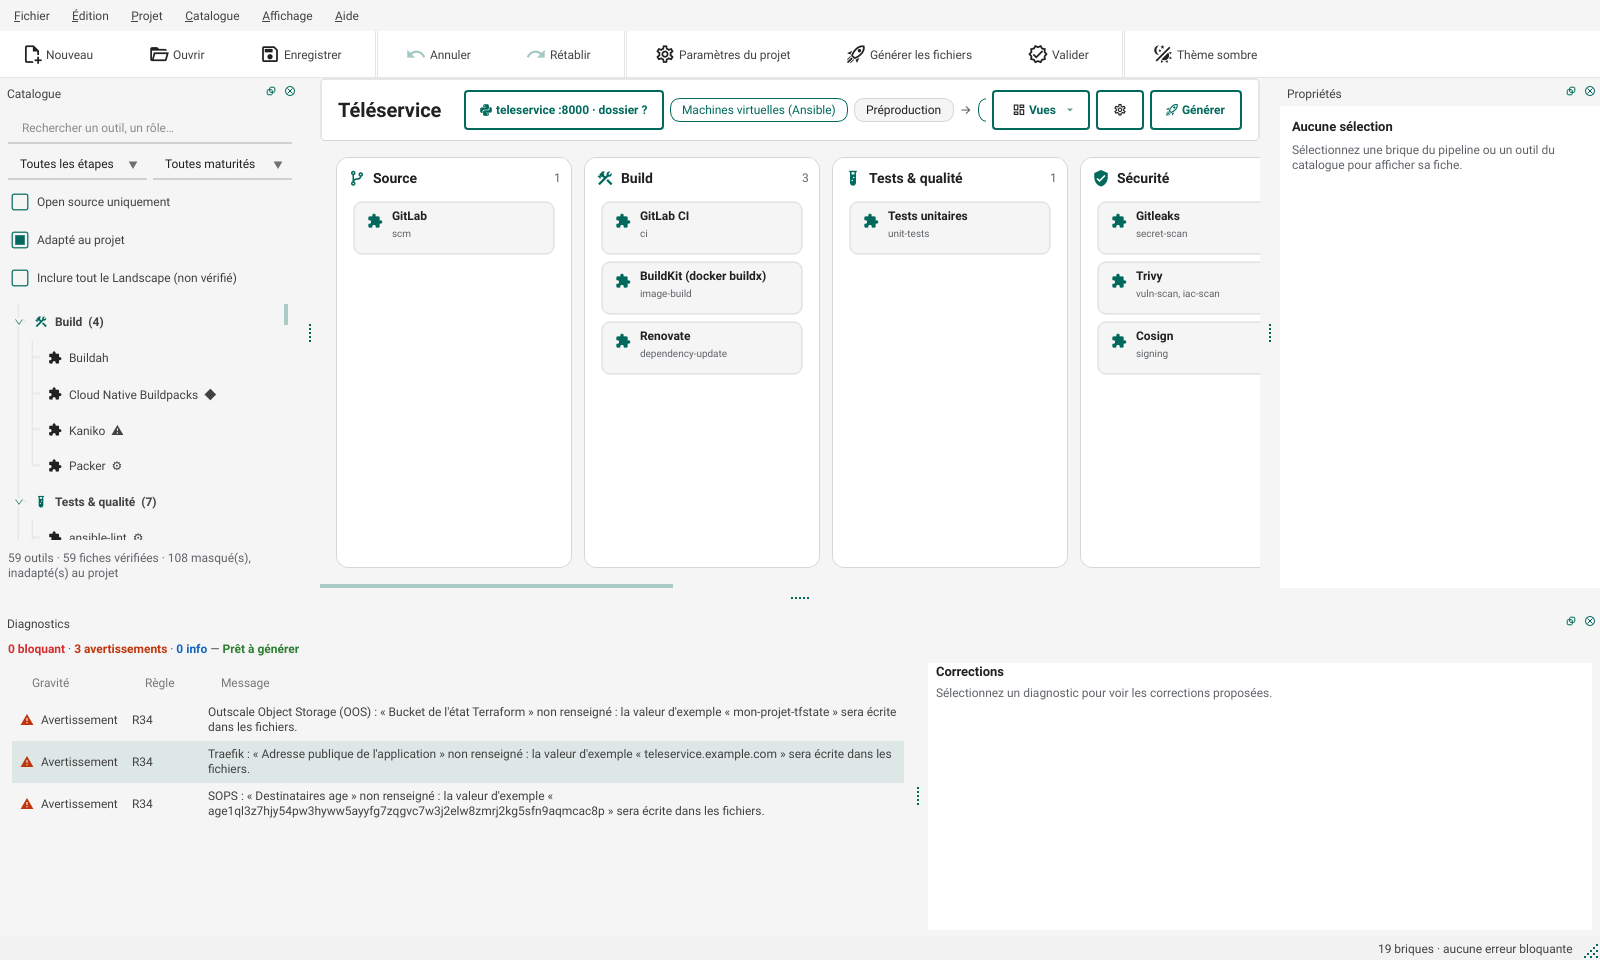This screenshot has height=960, width=1600.
Task: Open a project with Ouvrir
Action: click(177, 55)
